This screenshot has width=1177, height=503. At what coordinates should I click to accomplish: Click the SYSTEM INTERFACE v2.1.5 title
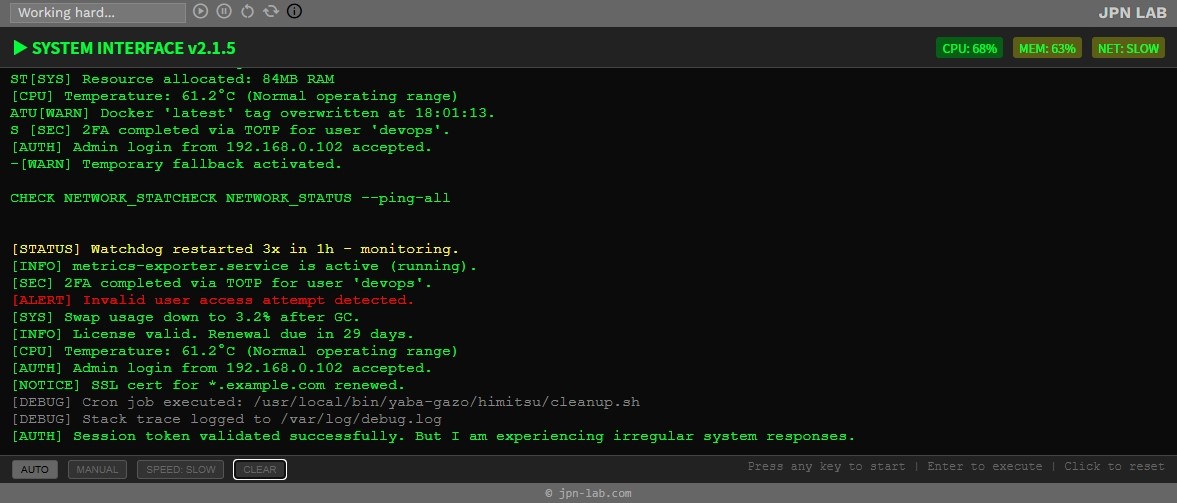133,48
